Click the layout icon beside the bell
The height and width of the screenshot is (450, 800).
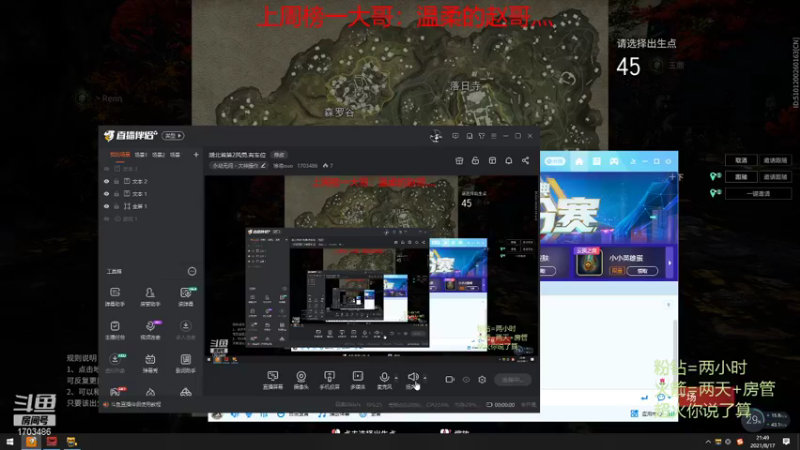[492, 161]
